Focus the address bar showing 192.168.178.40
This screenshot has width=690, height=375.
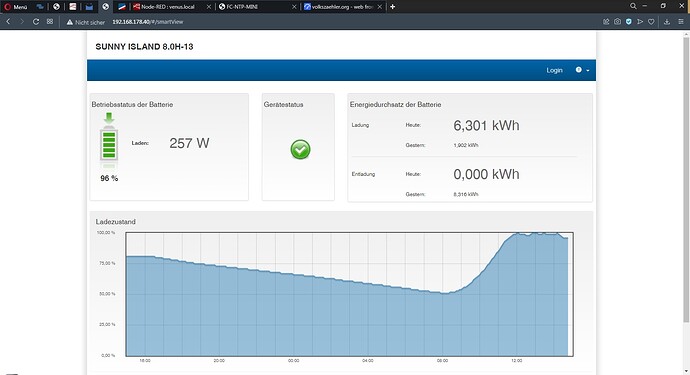tap(147, 22)
